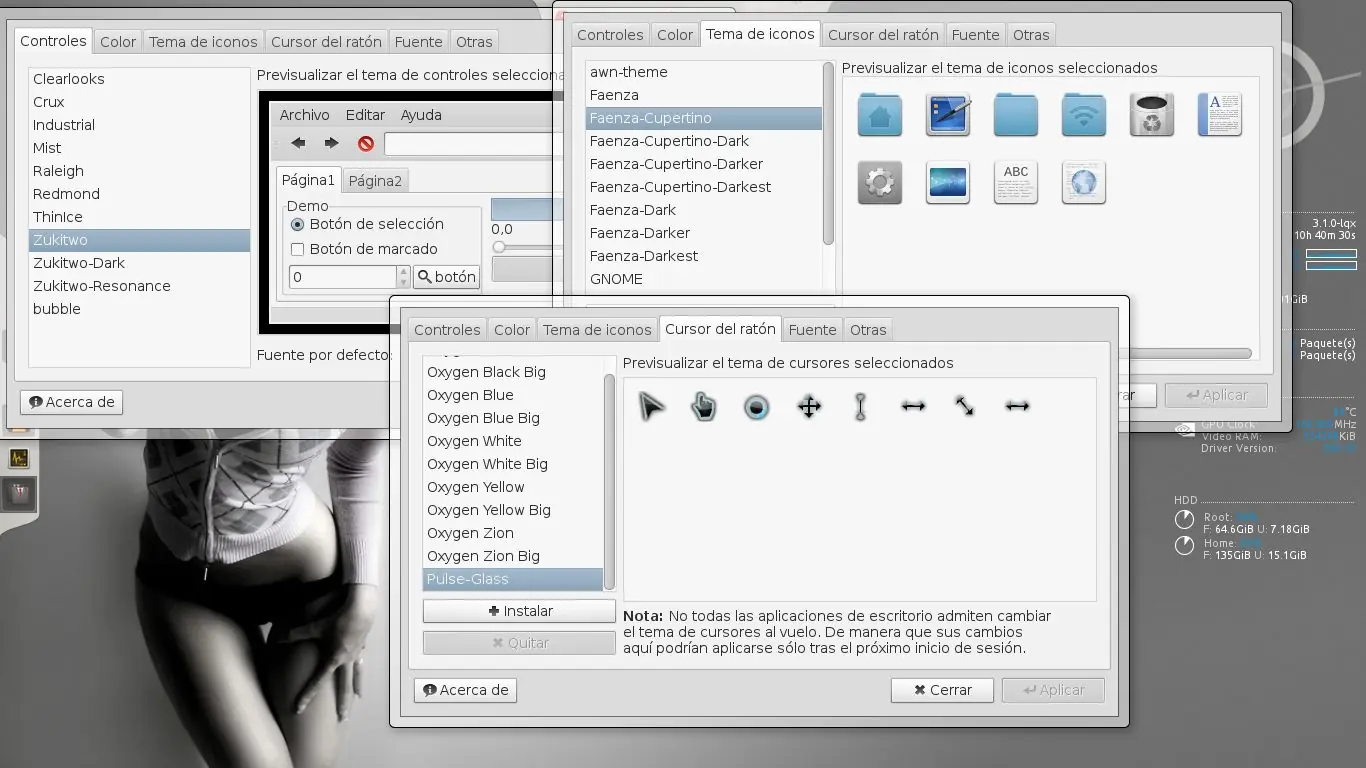The height and width of the screenshot is (768, 1366).
Task: Open the Color tab in the left Controles window
Action: tap(118, 42)
